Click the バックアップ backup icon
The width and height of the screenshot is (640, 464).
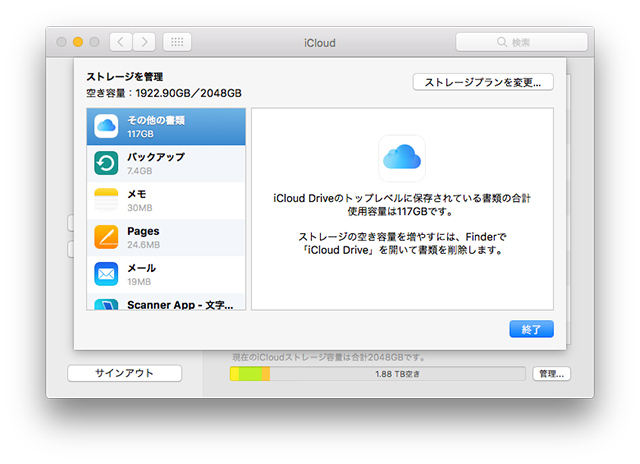click(x=106, y=163)
